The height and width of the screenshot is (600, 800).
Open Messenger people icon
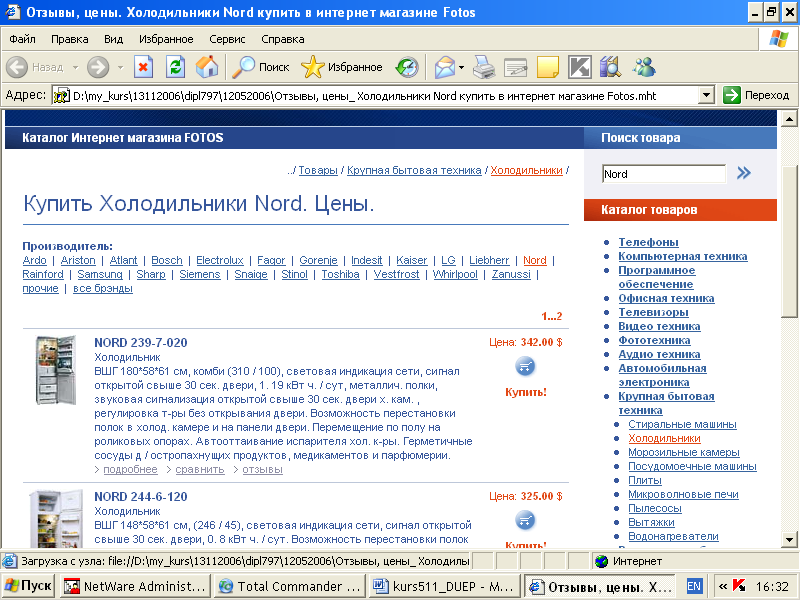[644, 67]
